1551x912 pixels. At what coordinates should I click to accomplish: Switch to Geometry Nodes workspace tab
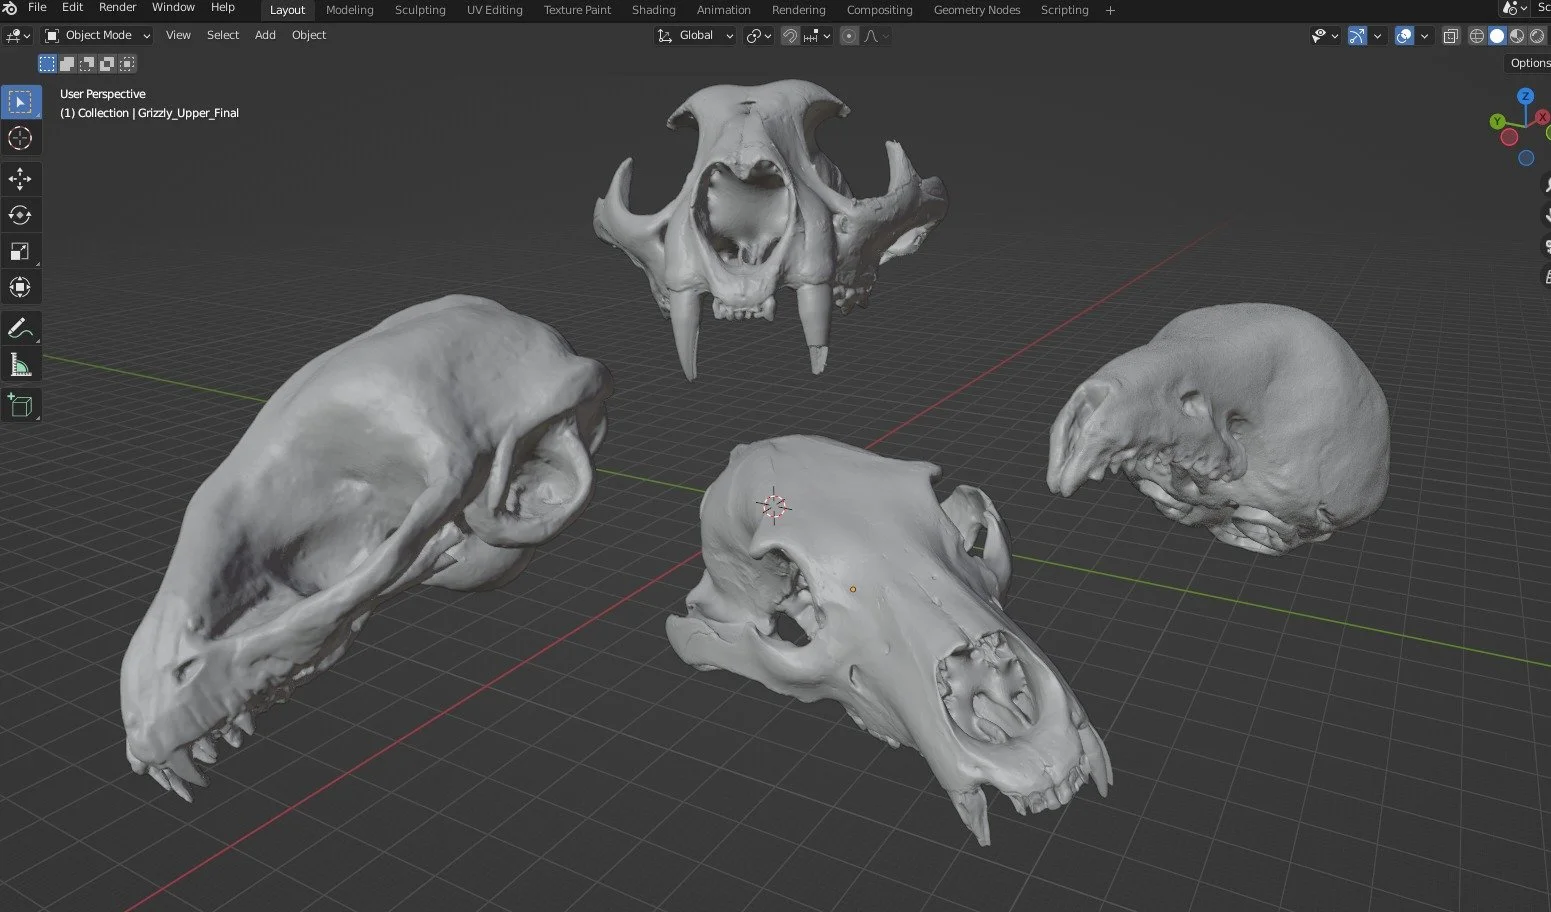click(x=977, y=10)
